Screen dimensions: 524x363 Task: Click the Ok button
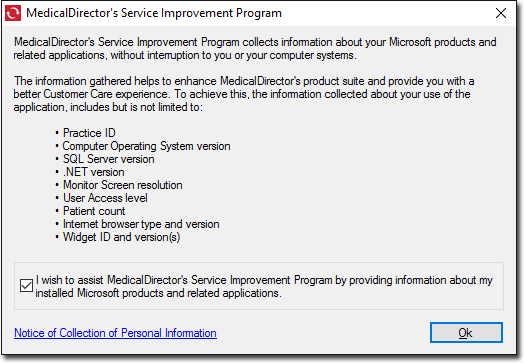coord(466,333)
